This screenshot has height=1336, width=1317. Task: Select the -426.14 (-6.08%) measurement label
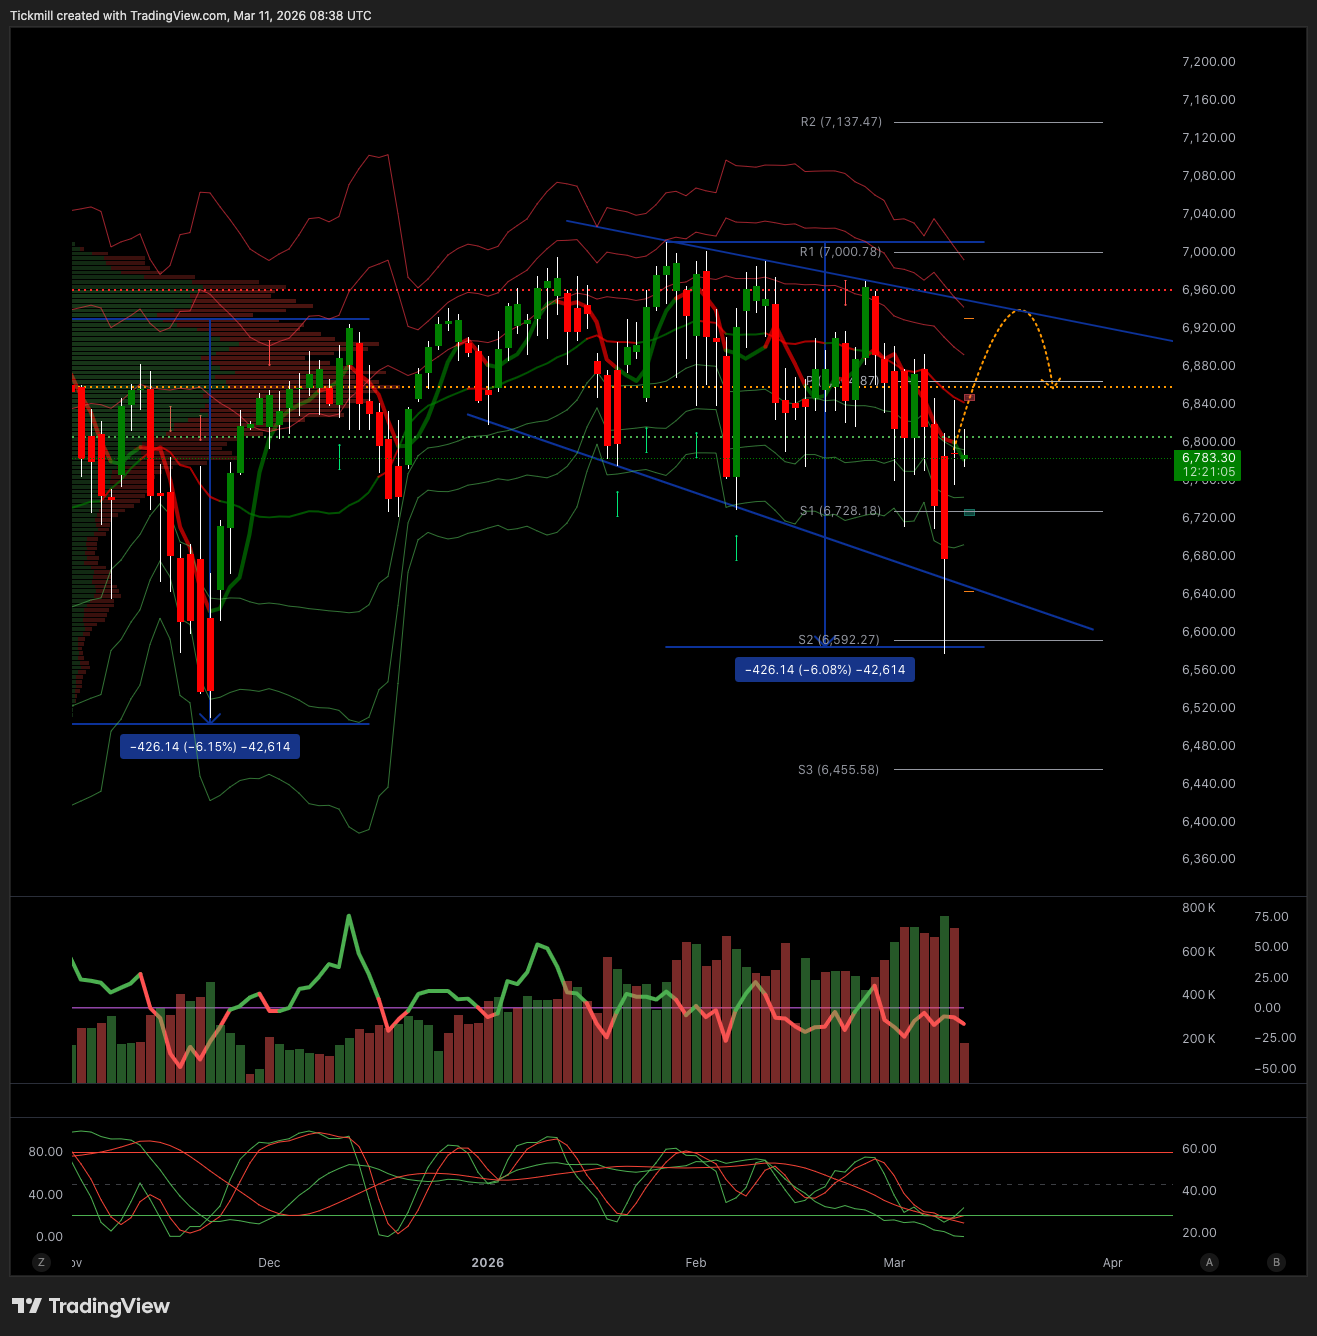[825, 670]
